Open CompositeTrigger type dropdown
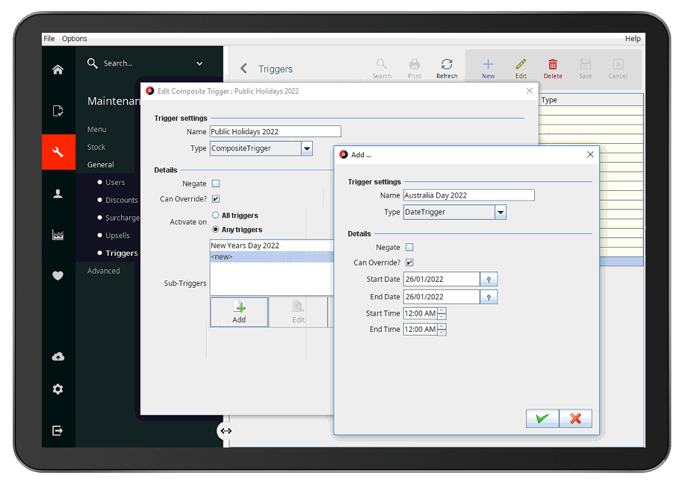Image resolution: width=688 pixels, height=490 pixels. coord(307,148)
